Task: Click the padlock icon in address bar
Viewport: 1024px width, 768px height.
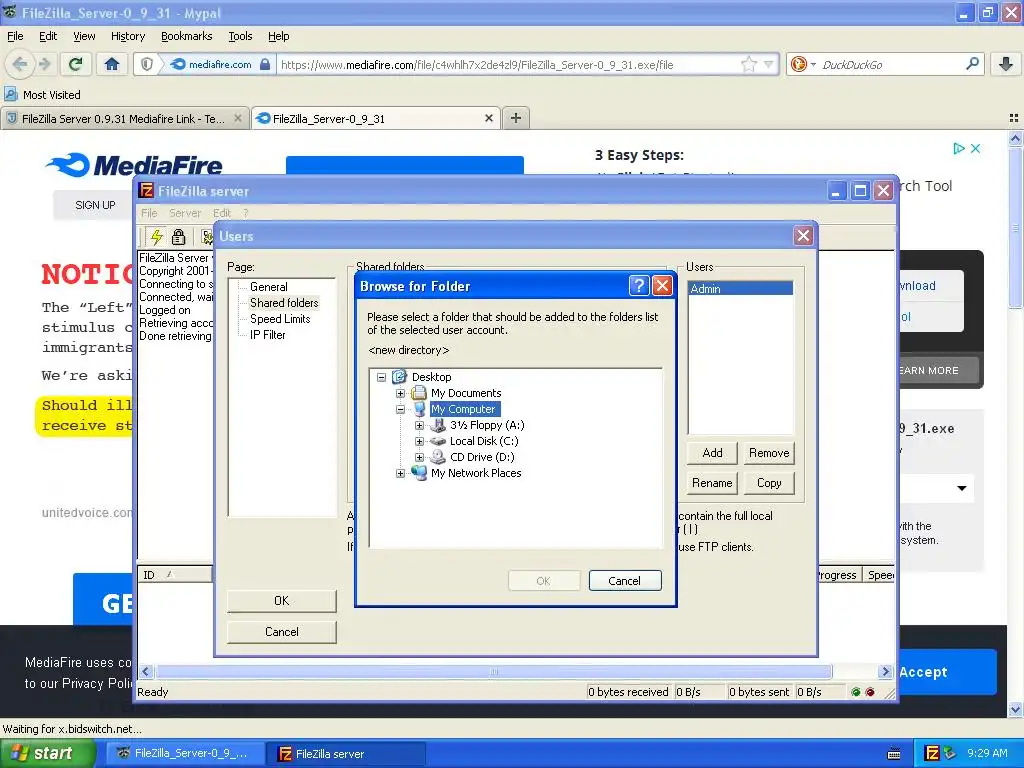Action: [264, 64]
